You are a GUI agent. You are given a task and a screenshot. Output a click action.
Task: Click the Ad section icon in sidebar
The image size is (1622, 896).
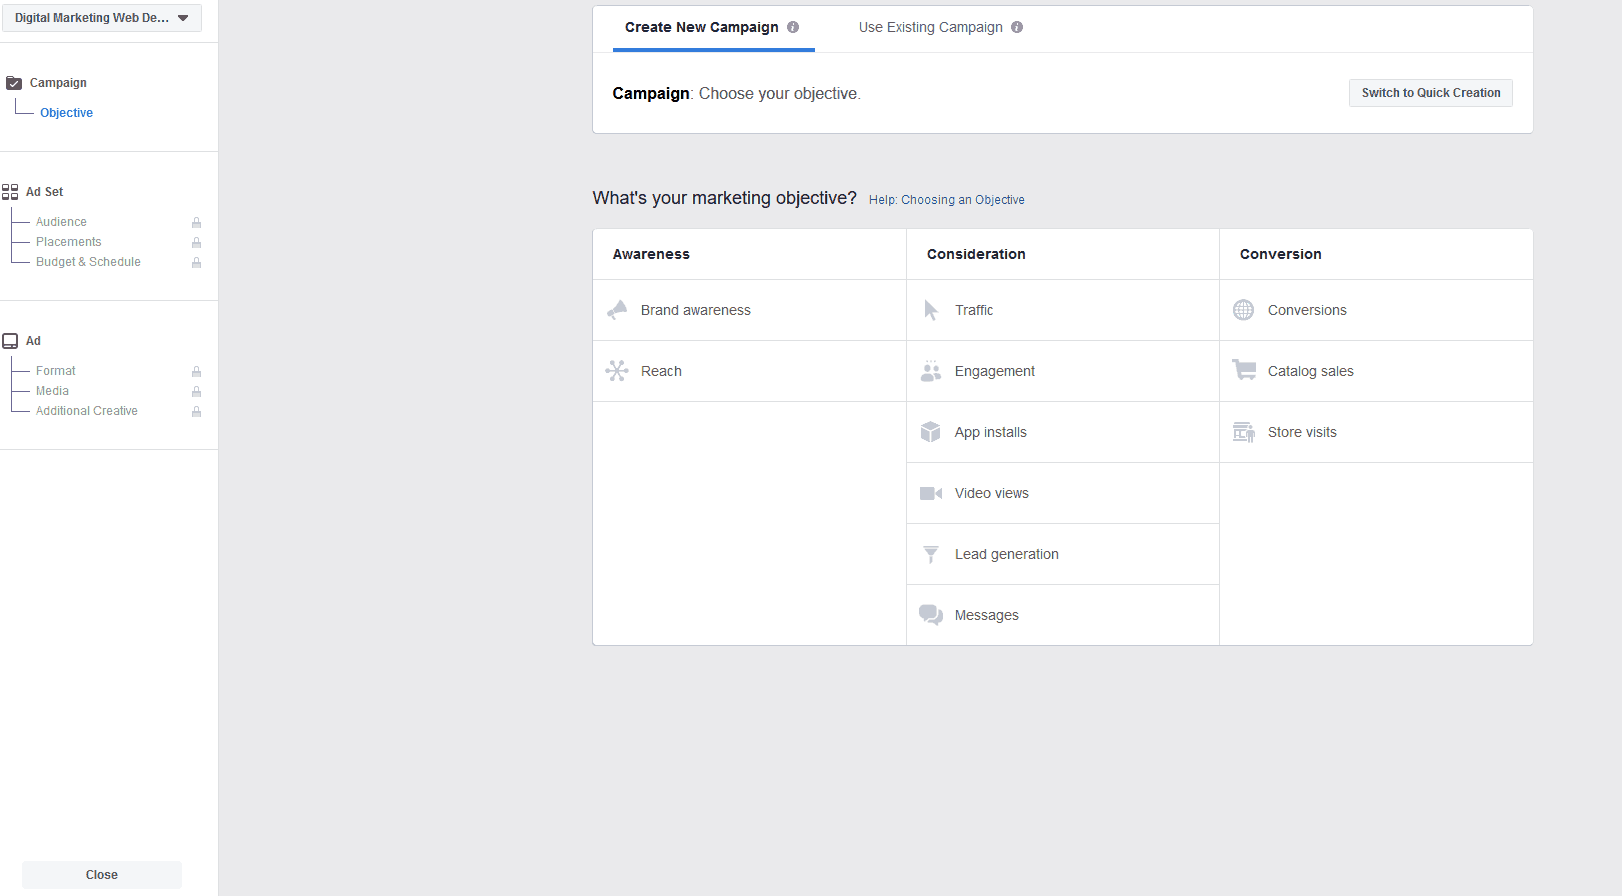10,341
